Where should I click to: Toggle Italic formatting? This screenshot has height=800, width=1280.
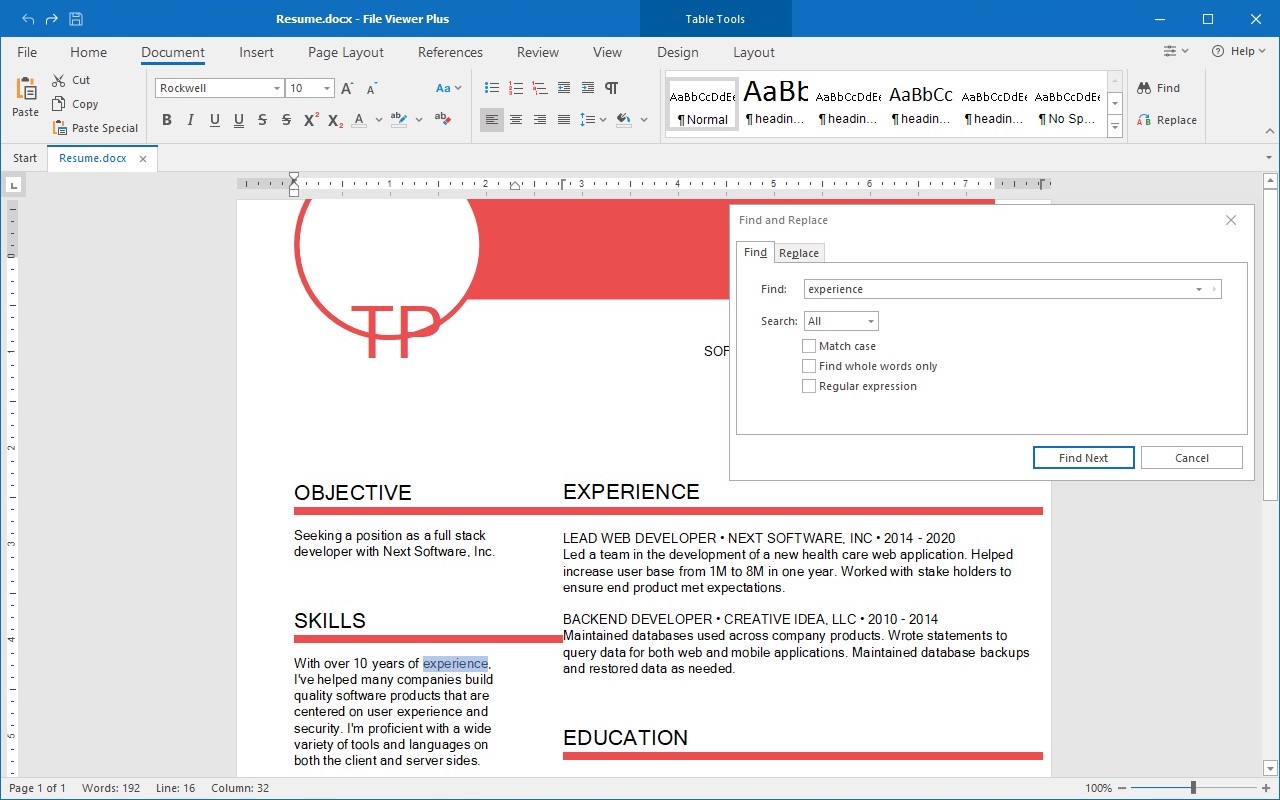click(x=191, y=120)
